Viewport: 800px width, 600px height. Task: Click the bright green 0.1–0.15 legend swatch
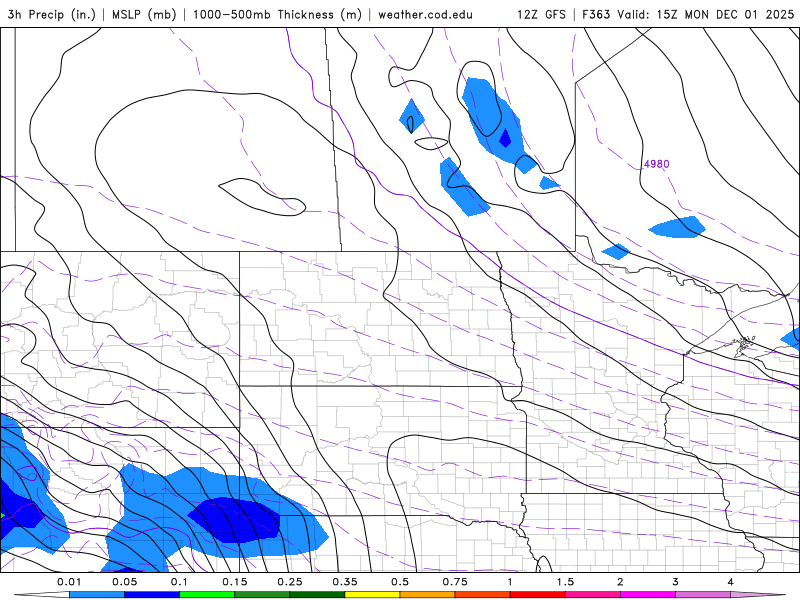pyautogui.click(x=207, y=595)
